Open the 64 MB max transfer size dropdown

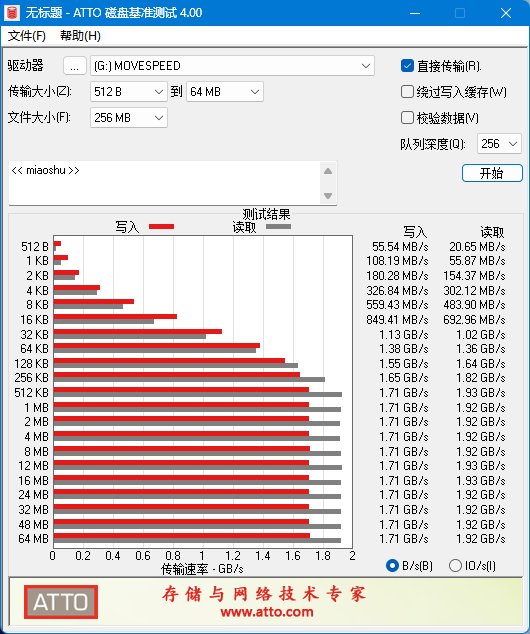coord(224,92)
